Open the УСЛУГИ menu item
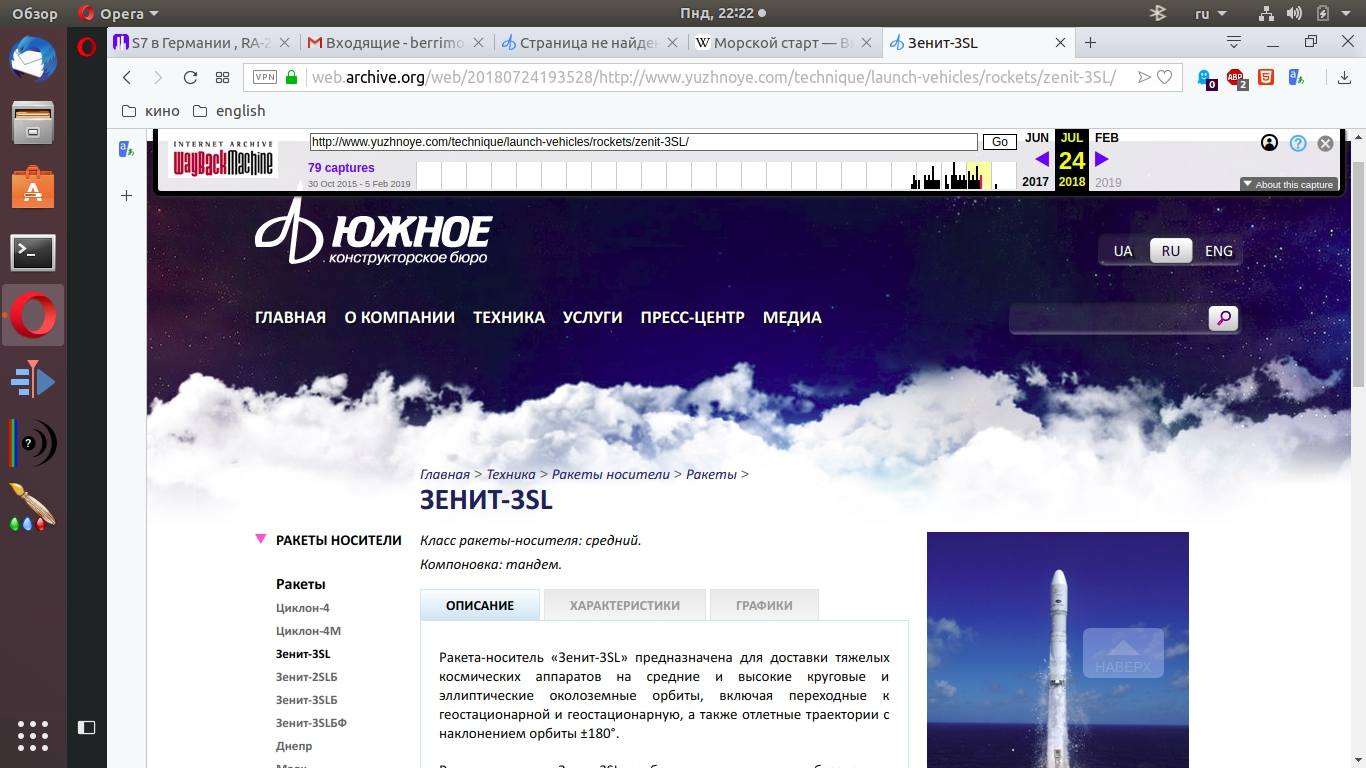1366x768 pixels. tap(592, 317)
